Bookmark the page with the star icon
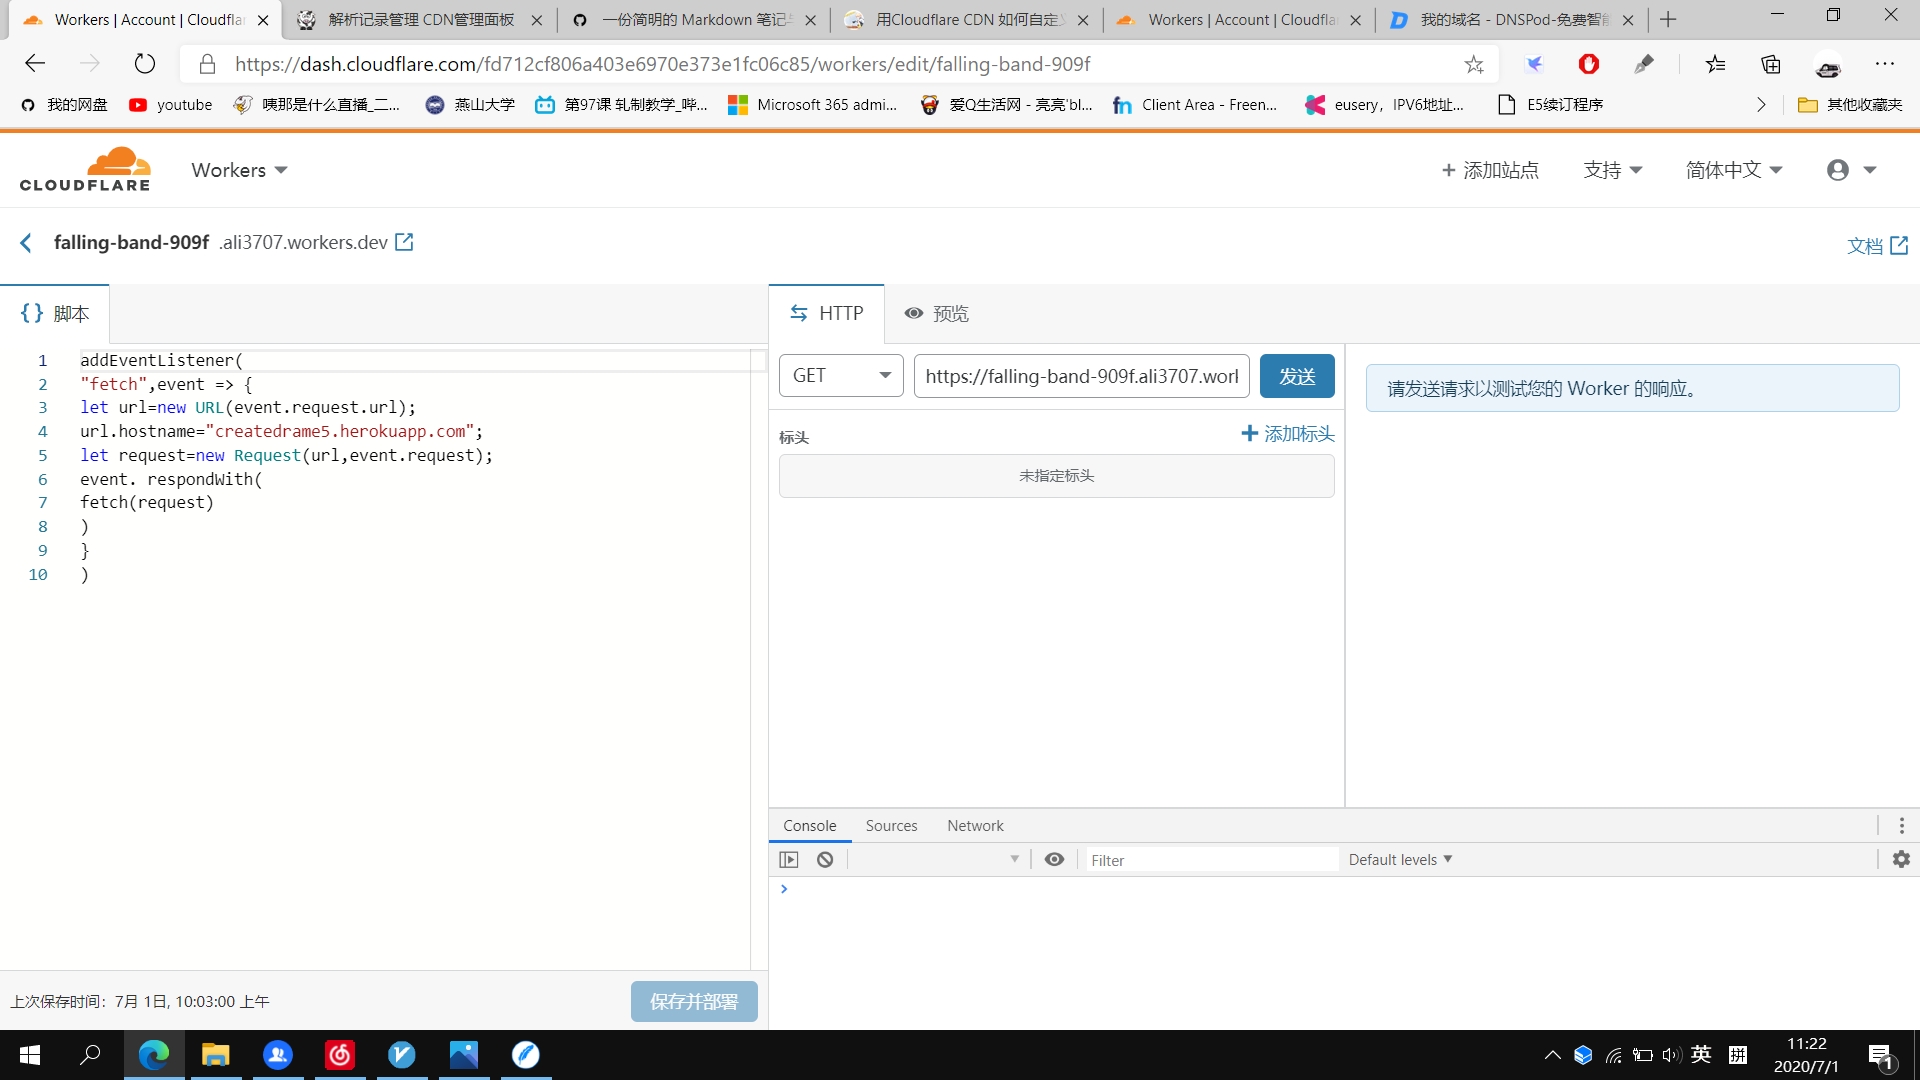The image size is (1920, 1080). click(x=1474, y=64)
